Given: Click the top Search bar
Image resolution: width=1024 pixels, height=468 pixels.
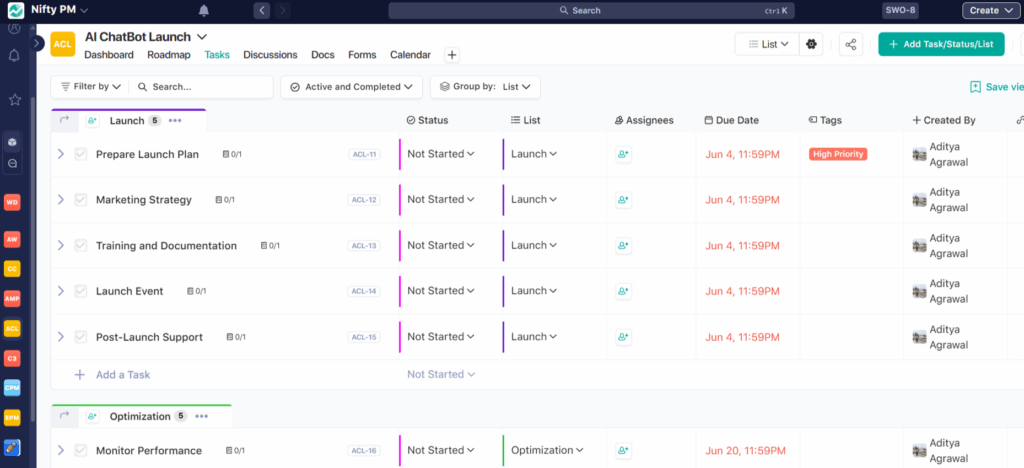Looking at the screenshot, I should (592, 10).
